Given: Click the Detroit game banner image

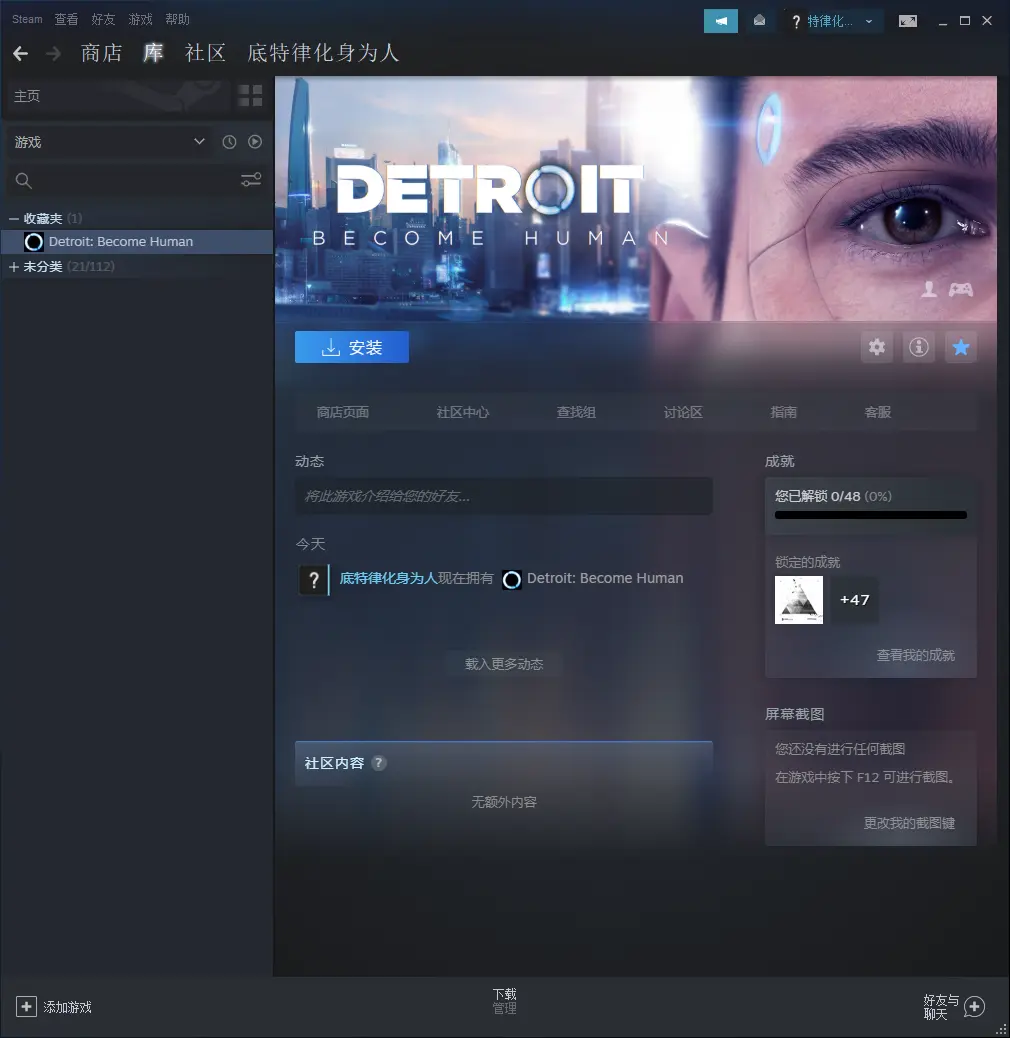Looking at the screenshot, I should click(x=636, y=199).
